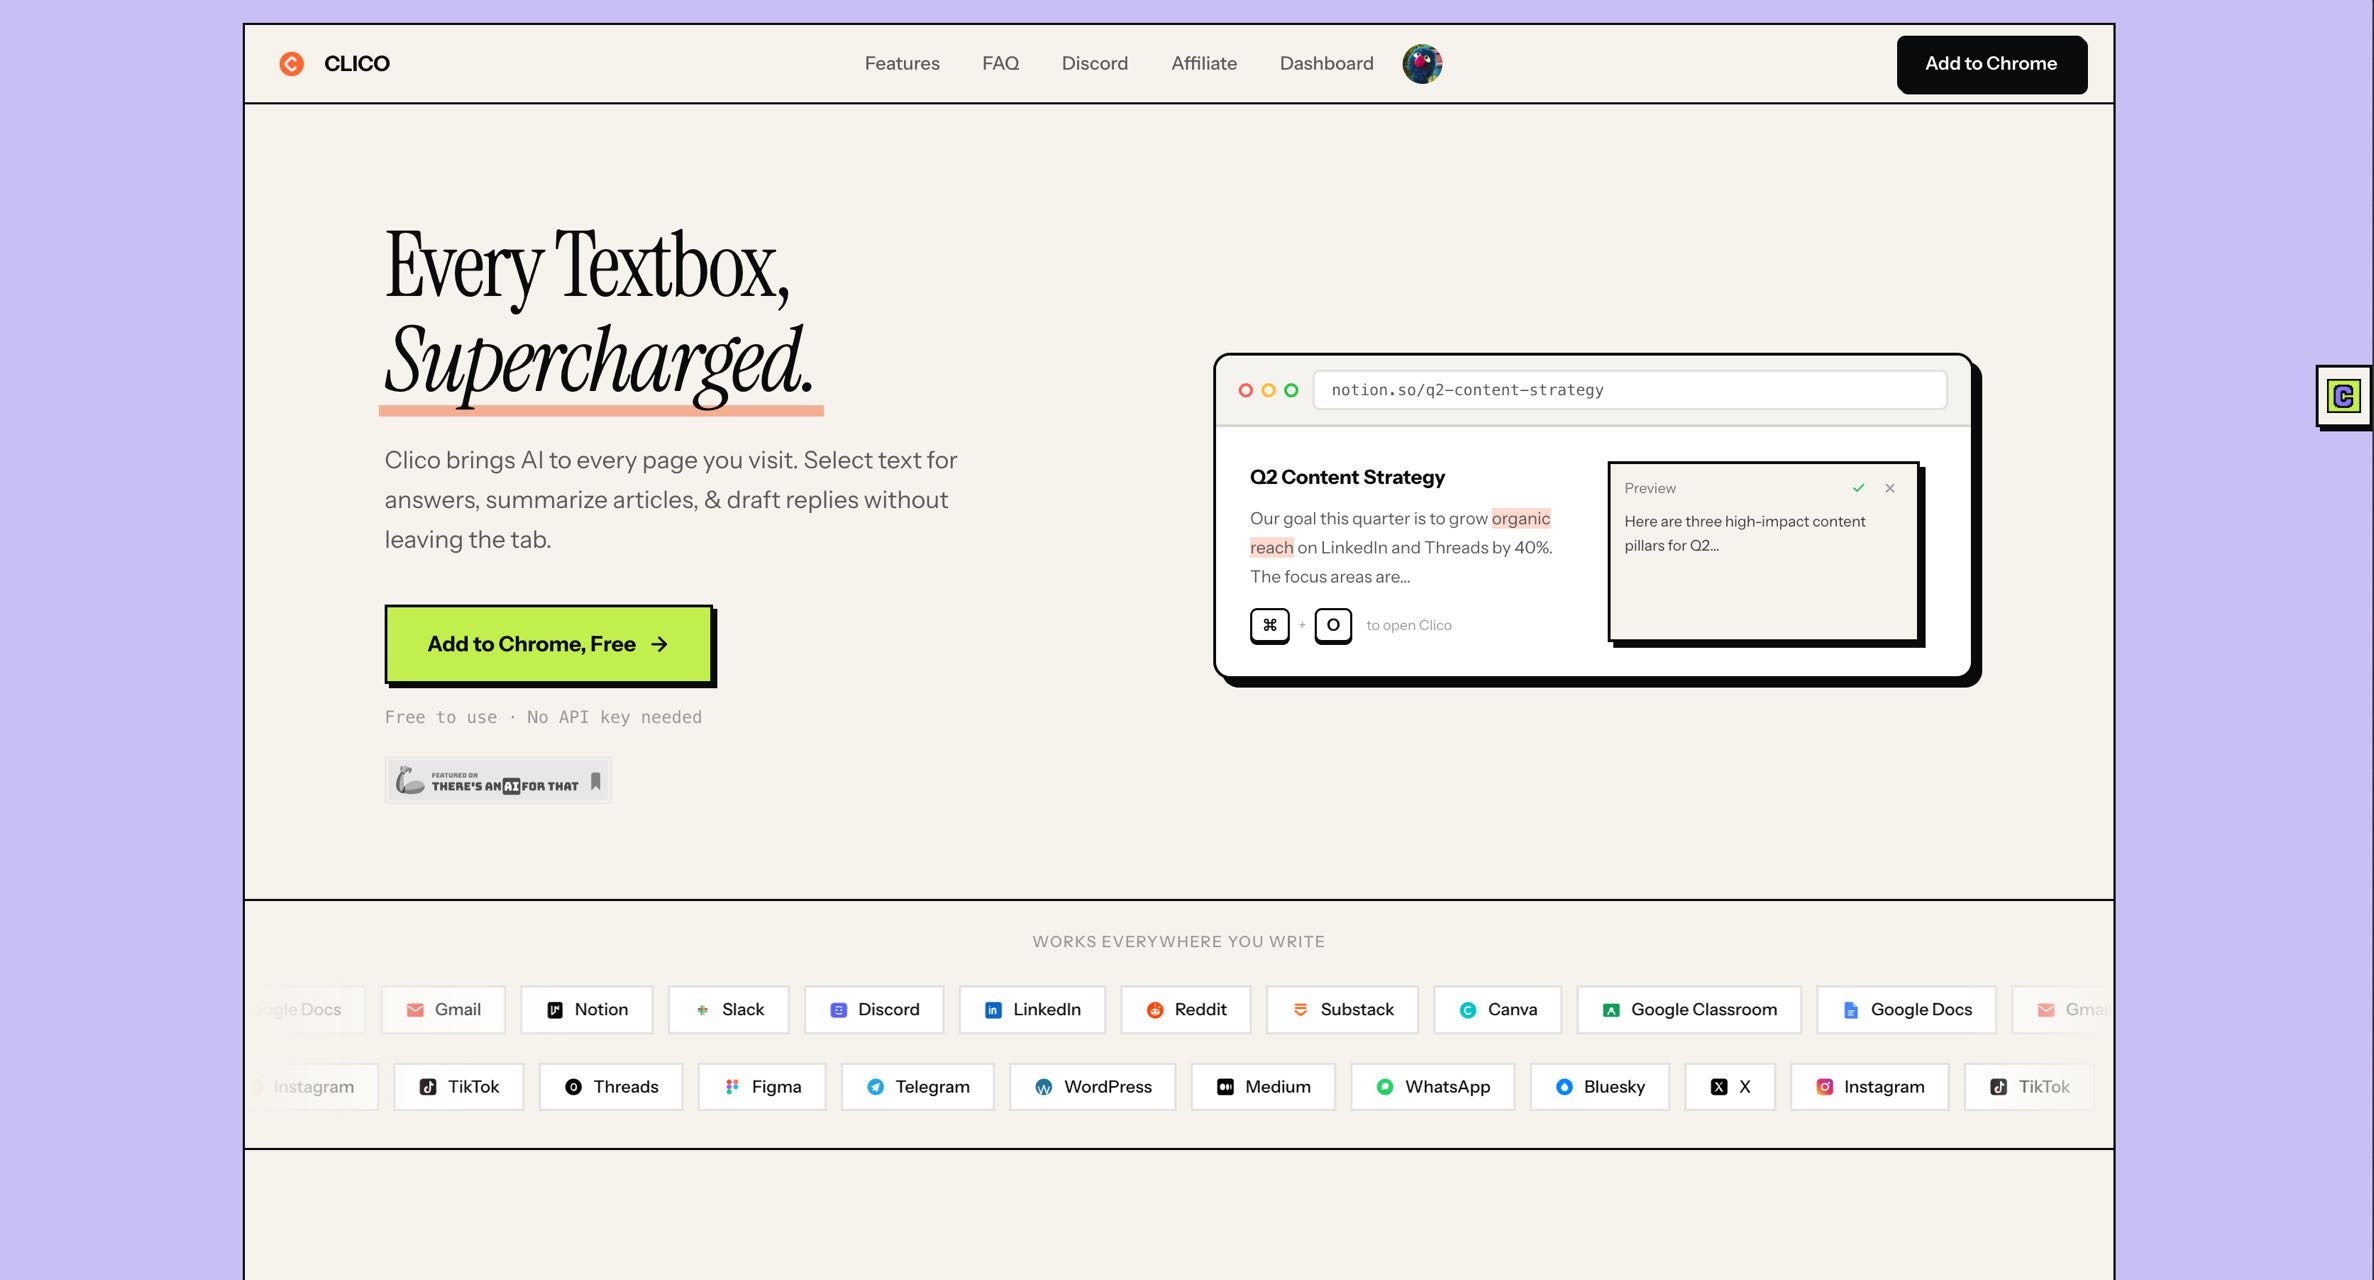Select the WordPress app chip
2374x1280 pixels.
[x=1093, y=1087]
